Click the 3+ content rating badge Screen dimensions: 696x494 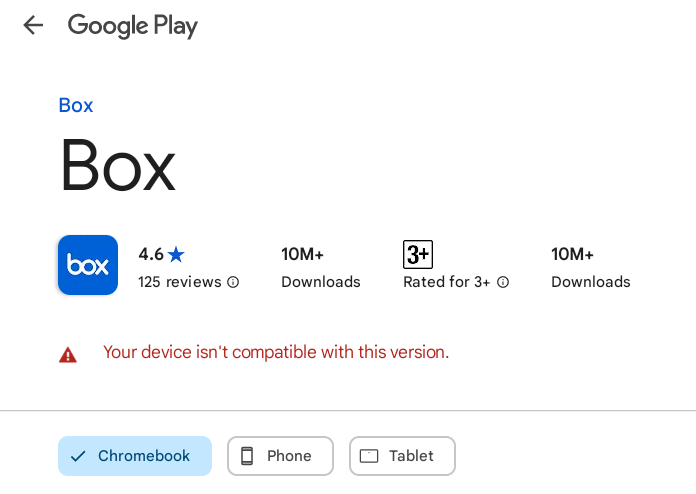[417, 255]
